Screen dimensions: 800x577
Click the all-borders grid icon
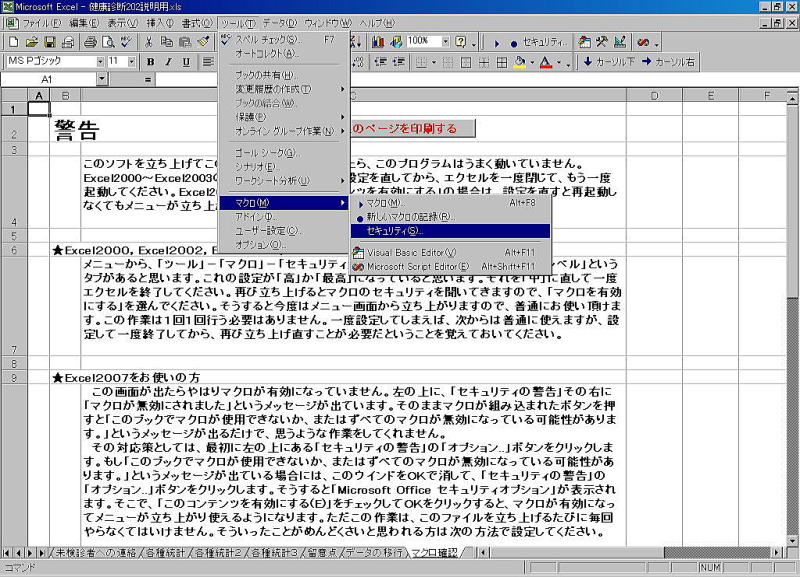click(x=502, y=63)
